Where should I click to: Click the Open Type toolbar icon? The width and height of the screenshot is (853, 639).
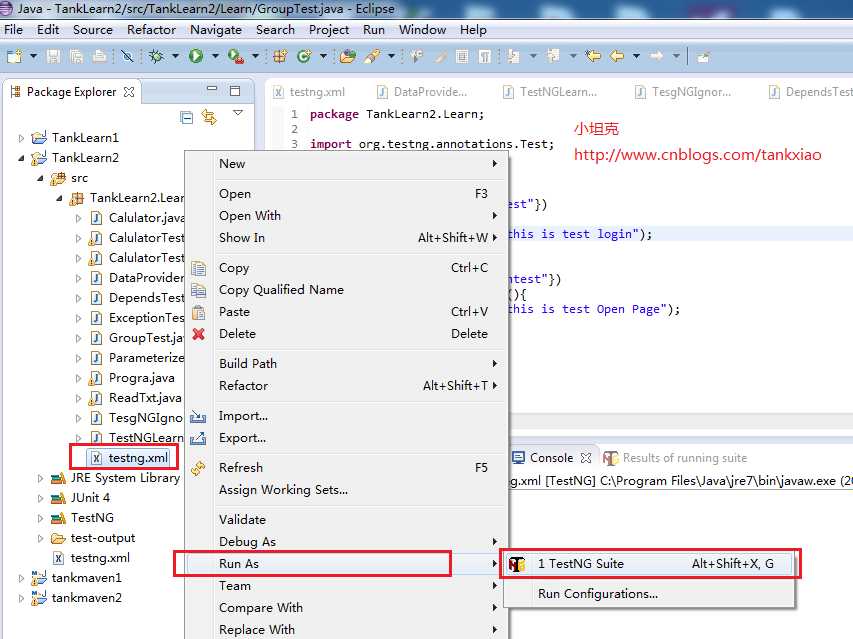coord(348,56)
